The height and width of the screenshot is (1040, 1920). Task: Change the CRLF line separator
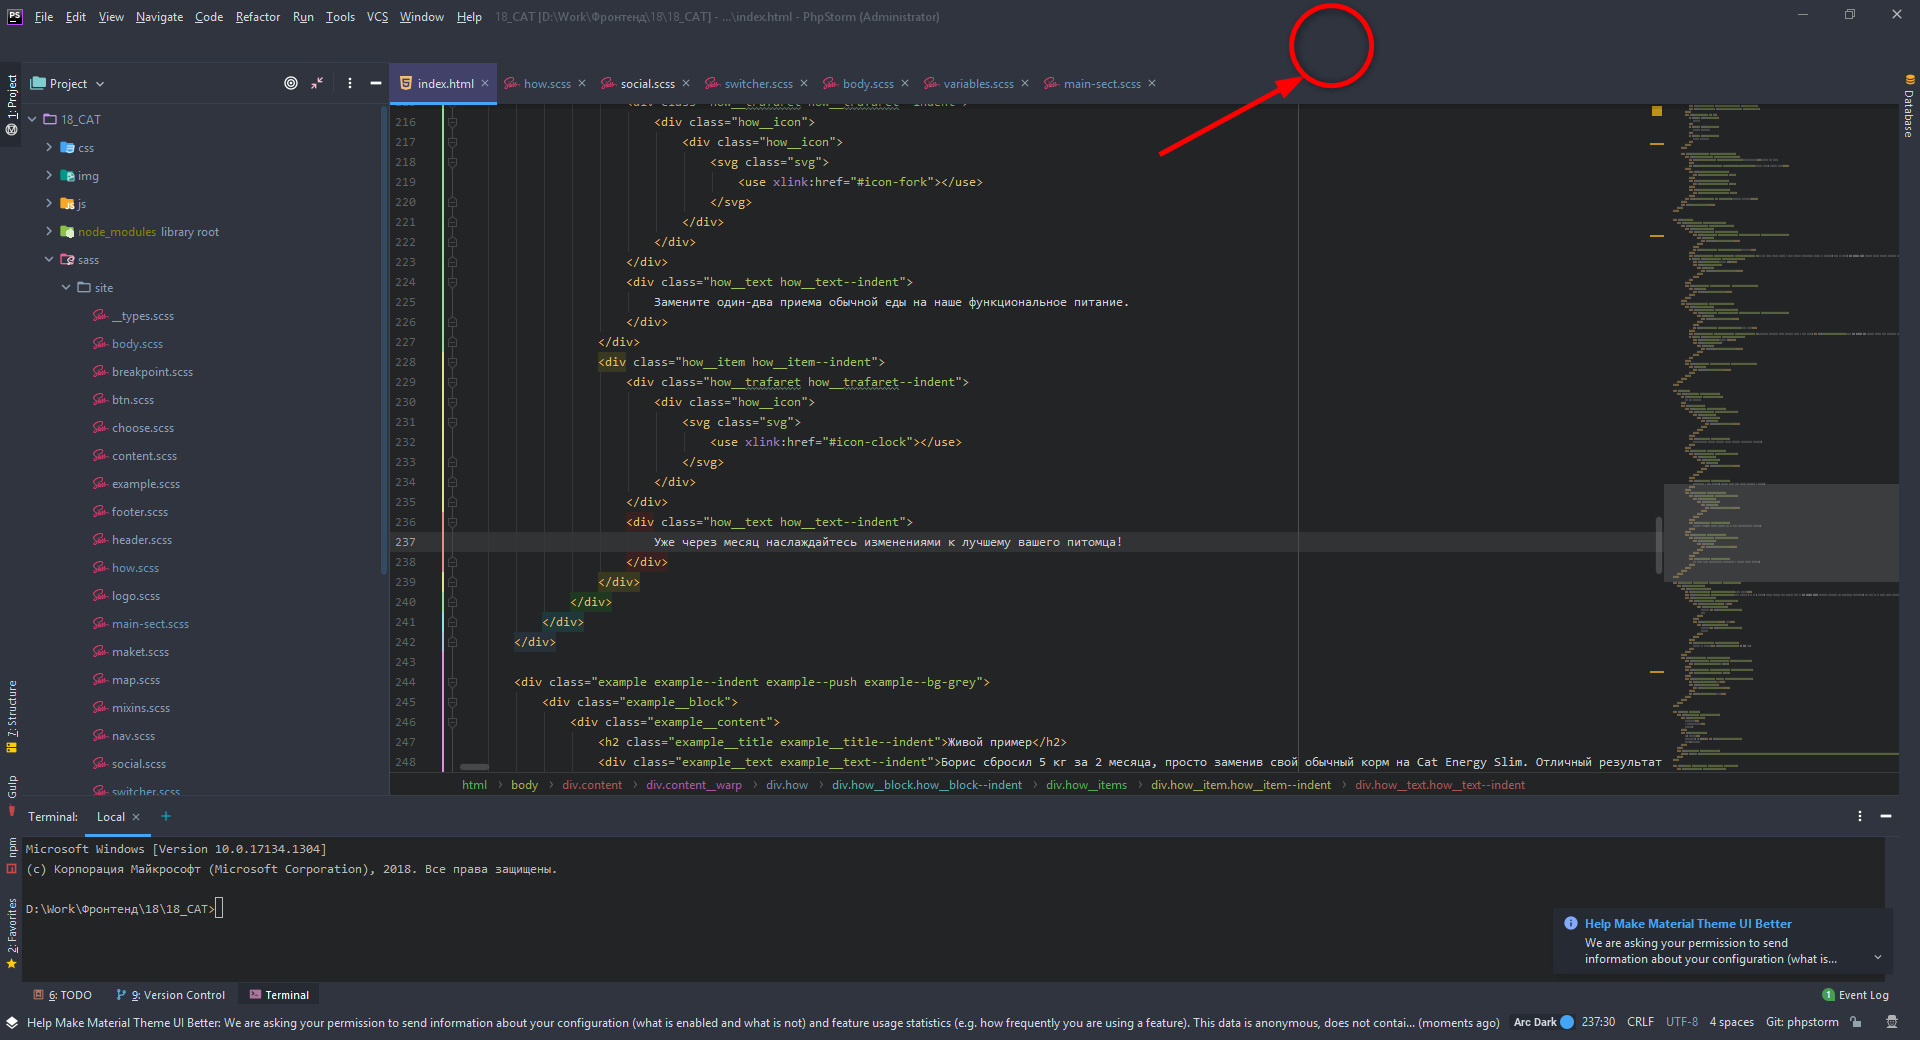[x=1640, y=1022]
